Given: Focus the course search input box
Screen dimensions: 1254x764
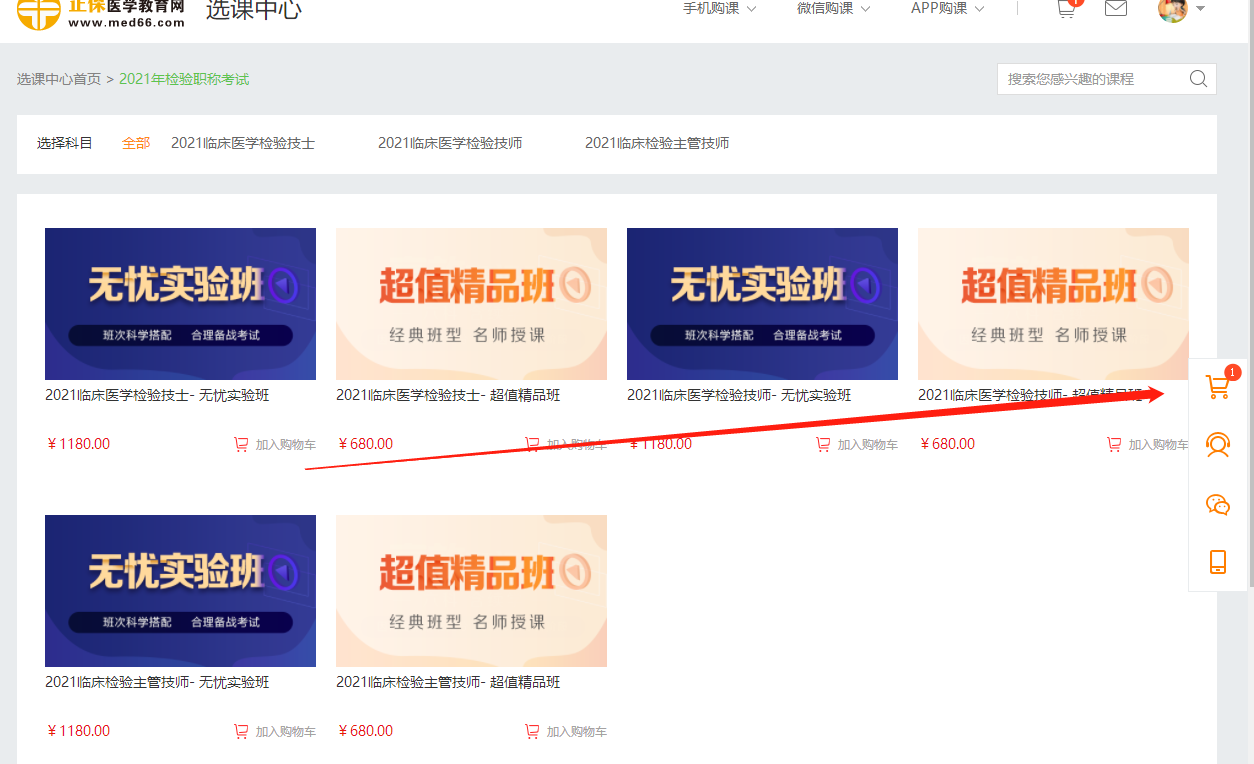Looking at the screenshot, I should point(1090,79).
